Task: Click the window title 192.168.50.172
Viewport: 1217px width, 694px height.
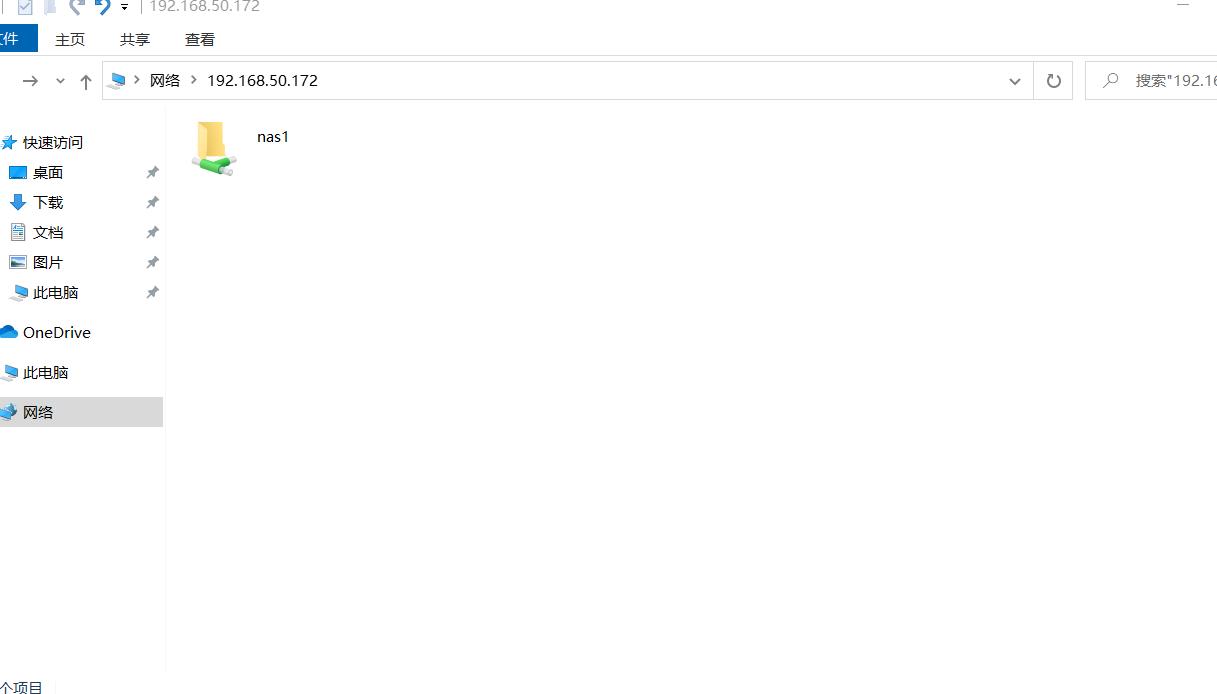Action: point(204,6)
